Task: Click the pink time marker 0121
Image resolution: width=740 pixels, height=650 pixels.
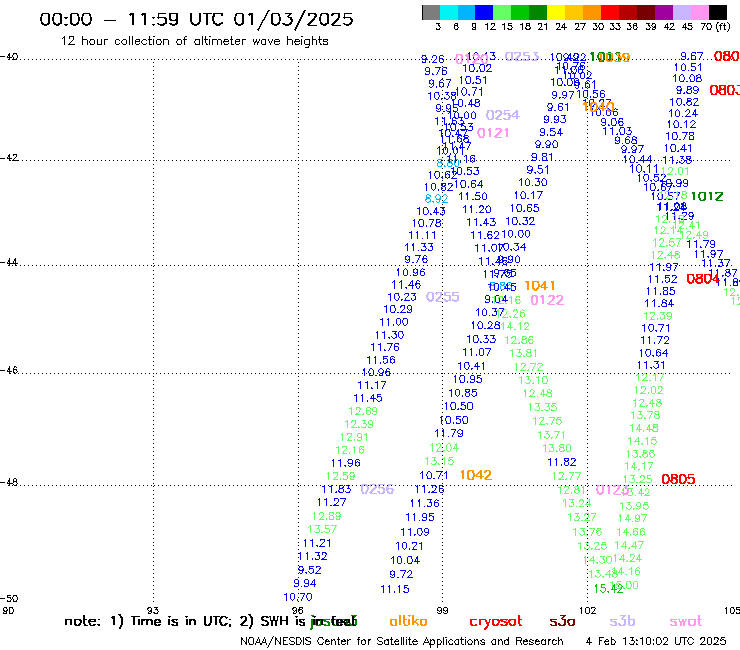Action: 493,133
